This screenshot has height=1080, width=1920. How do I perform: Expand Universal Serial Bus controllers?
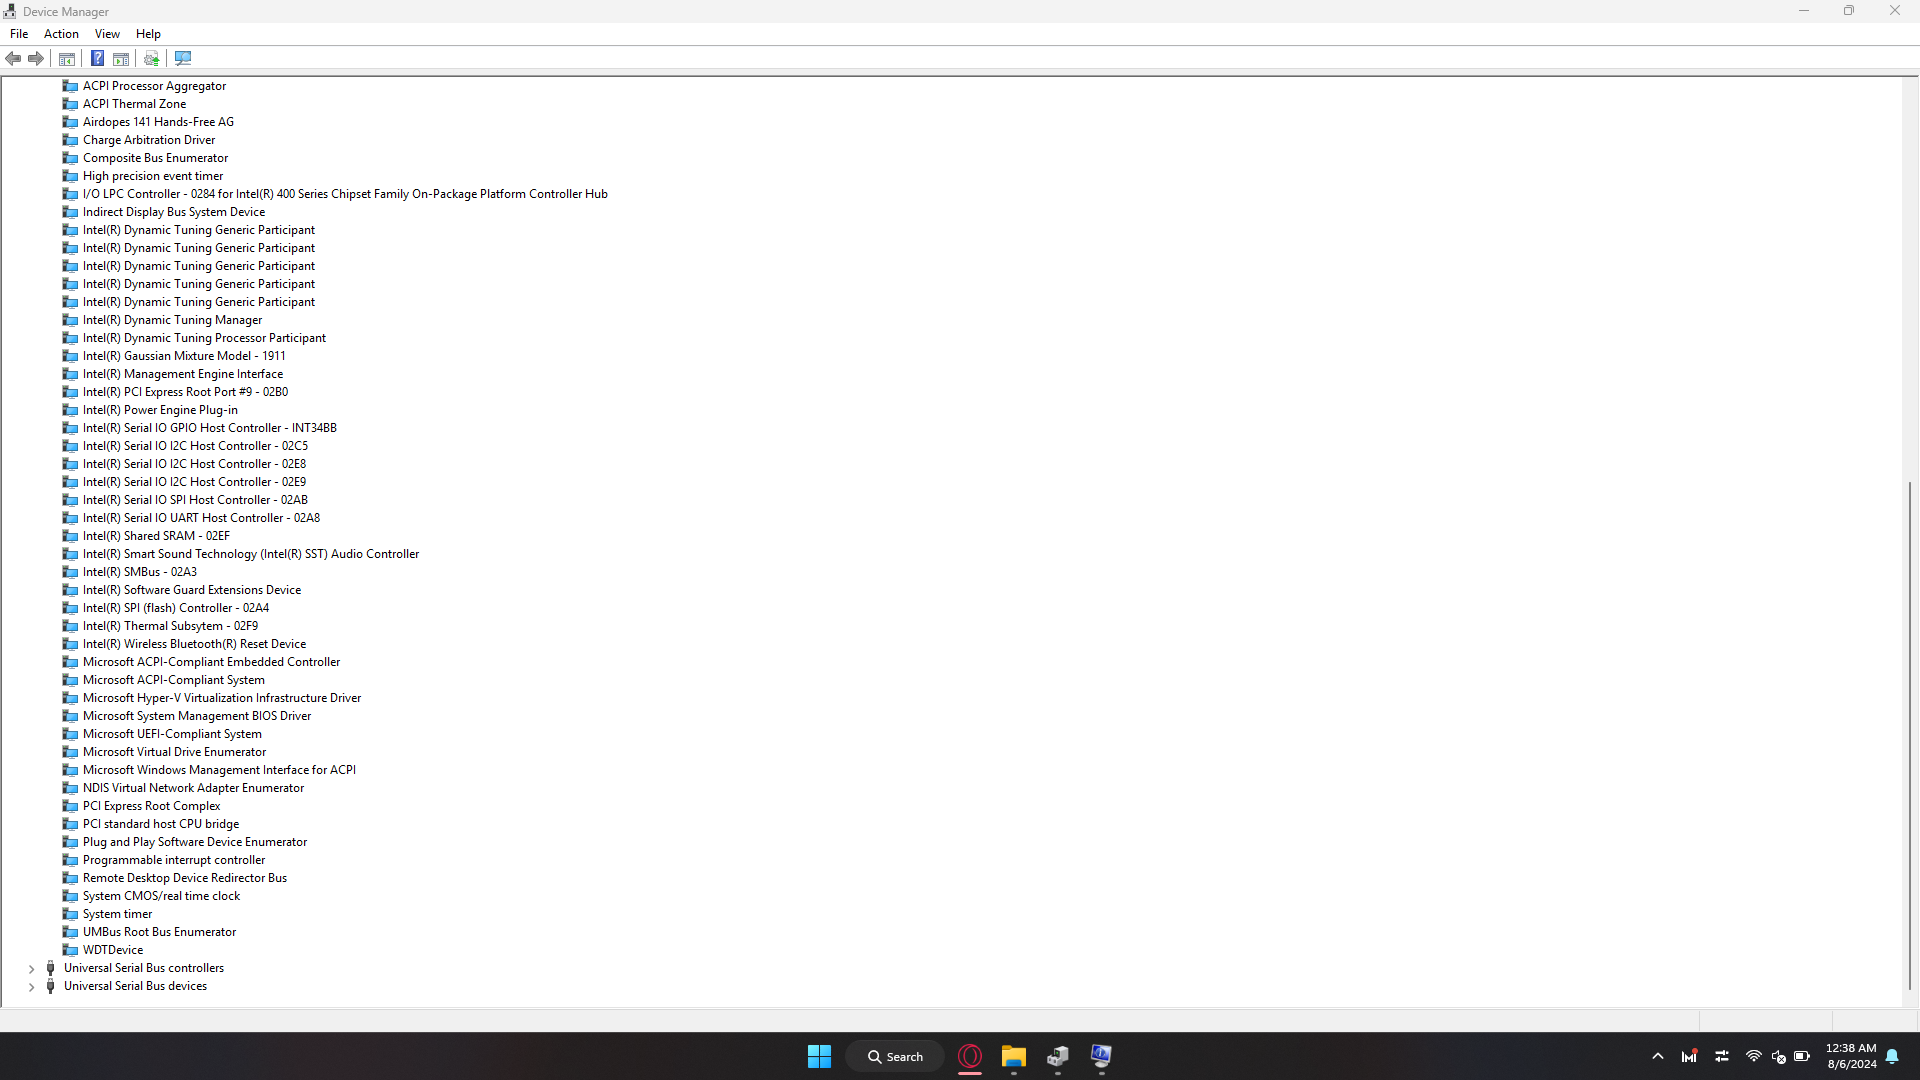tap(31, 969)
